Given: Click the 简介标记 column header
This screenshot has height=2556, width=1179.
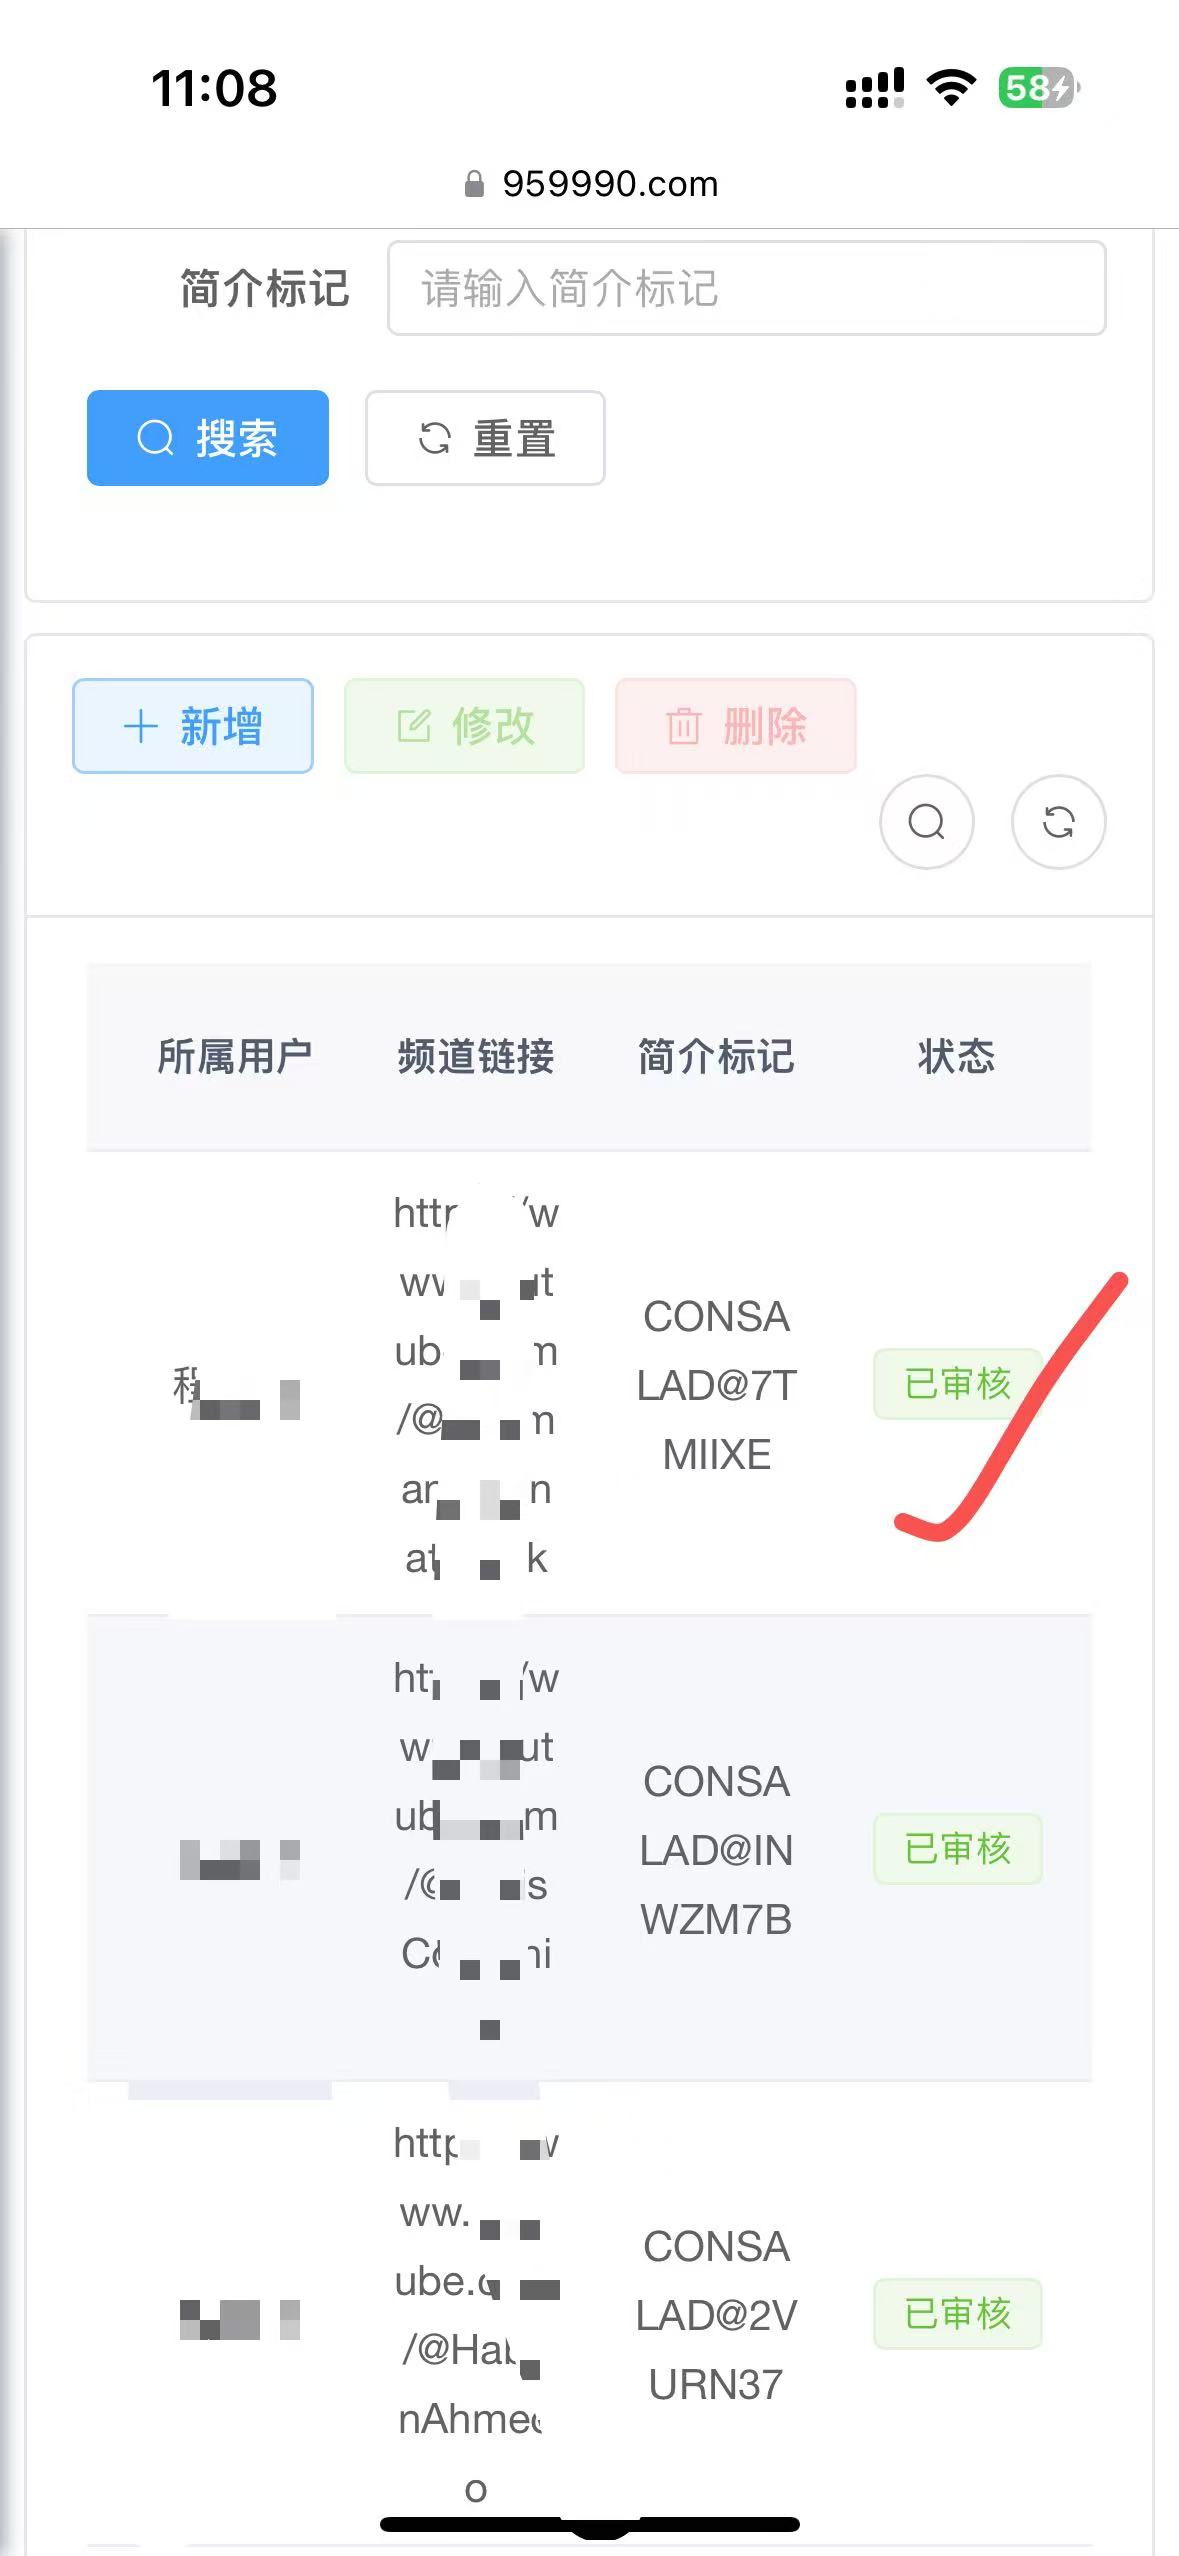Looking at the screenshot, I should [x=716, y=1056].
